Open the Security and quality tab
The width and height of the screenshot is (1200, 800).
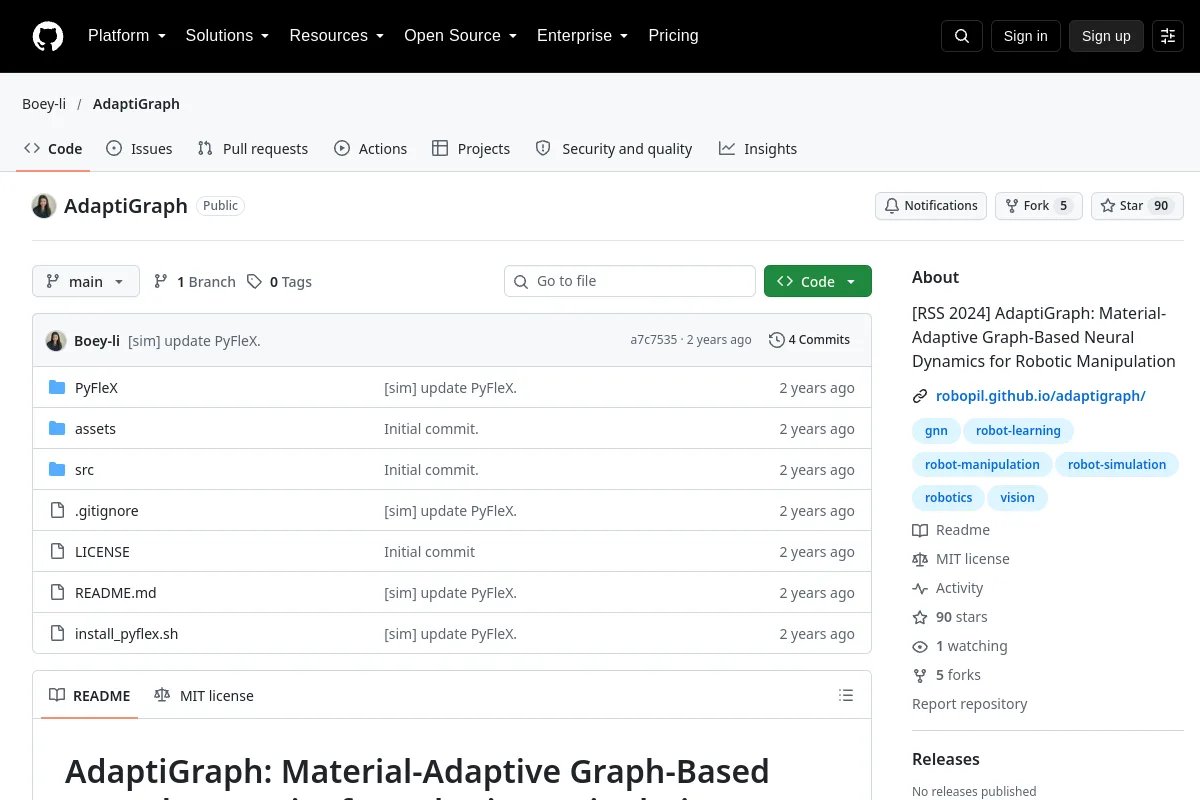(614, 149)
